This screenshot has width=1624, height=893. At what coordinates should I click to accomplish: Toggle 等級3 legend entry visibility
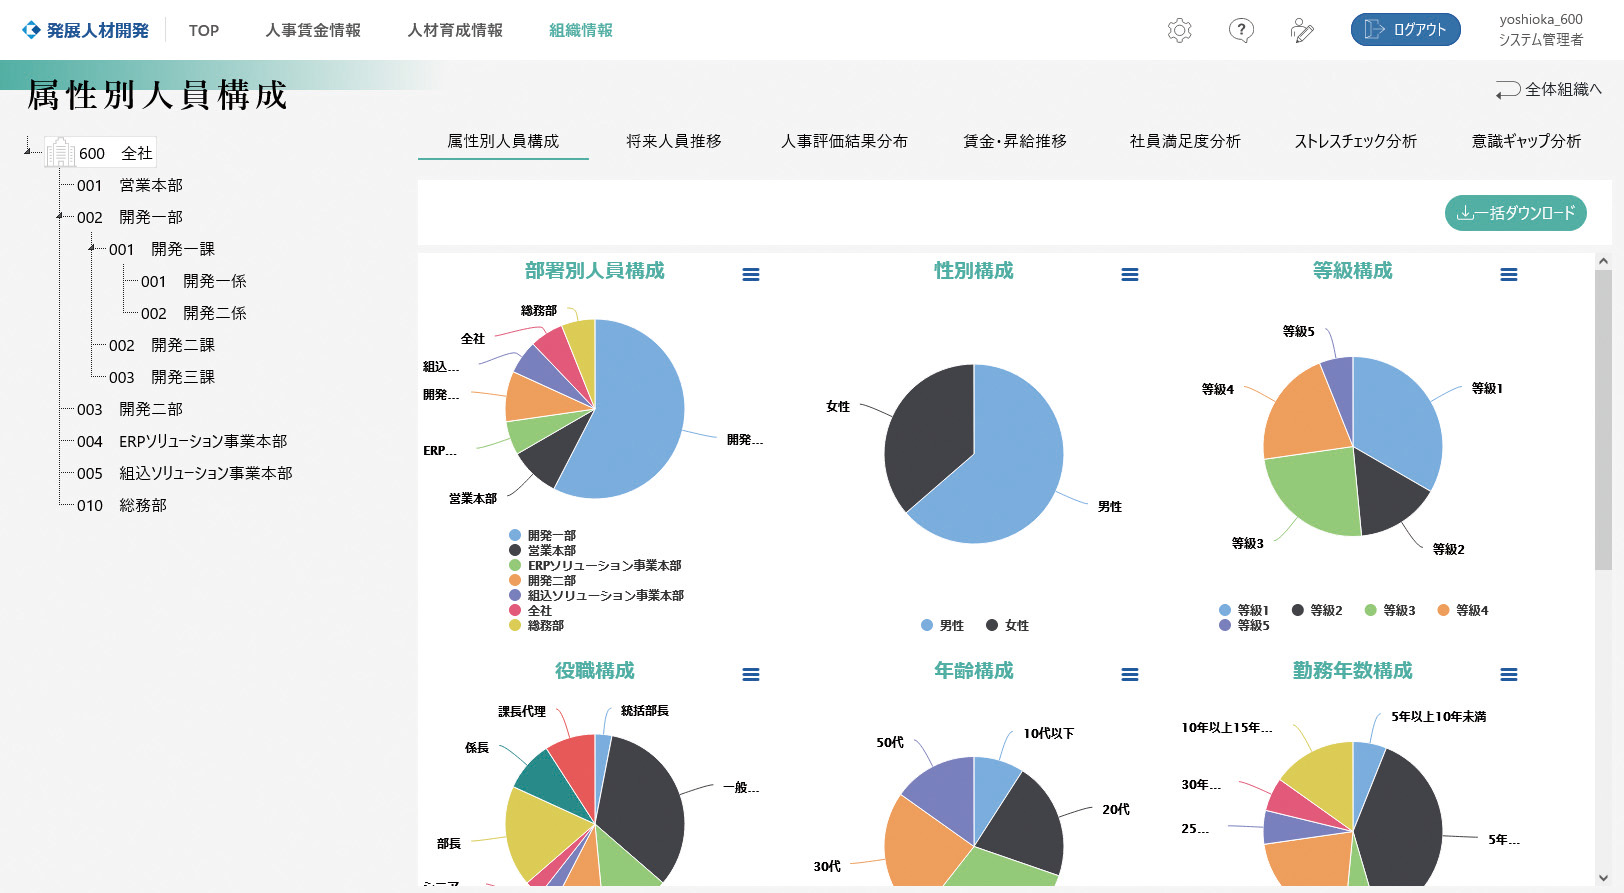pyautogui.click(x=1390, y=610)
